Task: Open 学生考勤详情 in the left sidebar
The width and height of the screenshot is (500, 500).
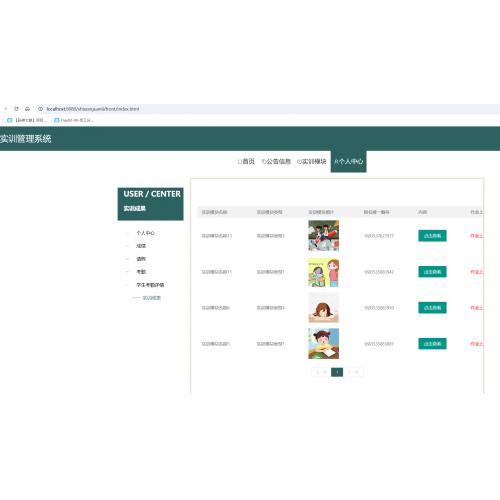Action: pyautogui.click(x=150, y=285)
